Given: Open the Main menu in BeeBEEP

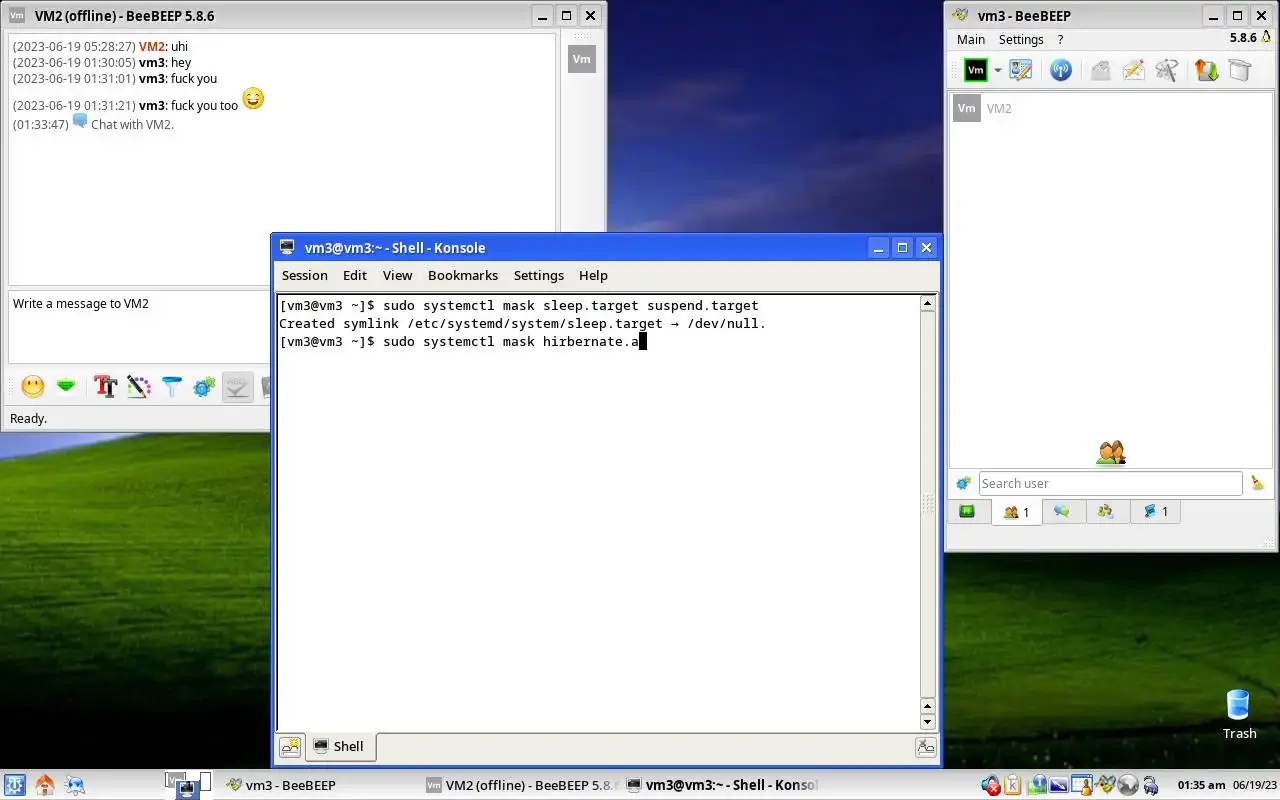Looking at the screenshot, I should 971,39.
